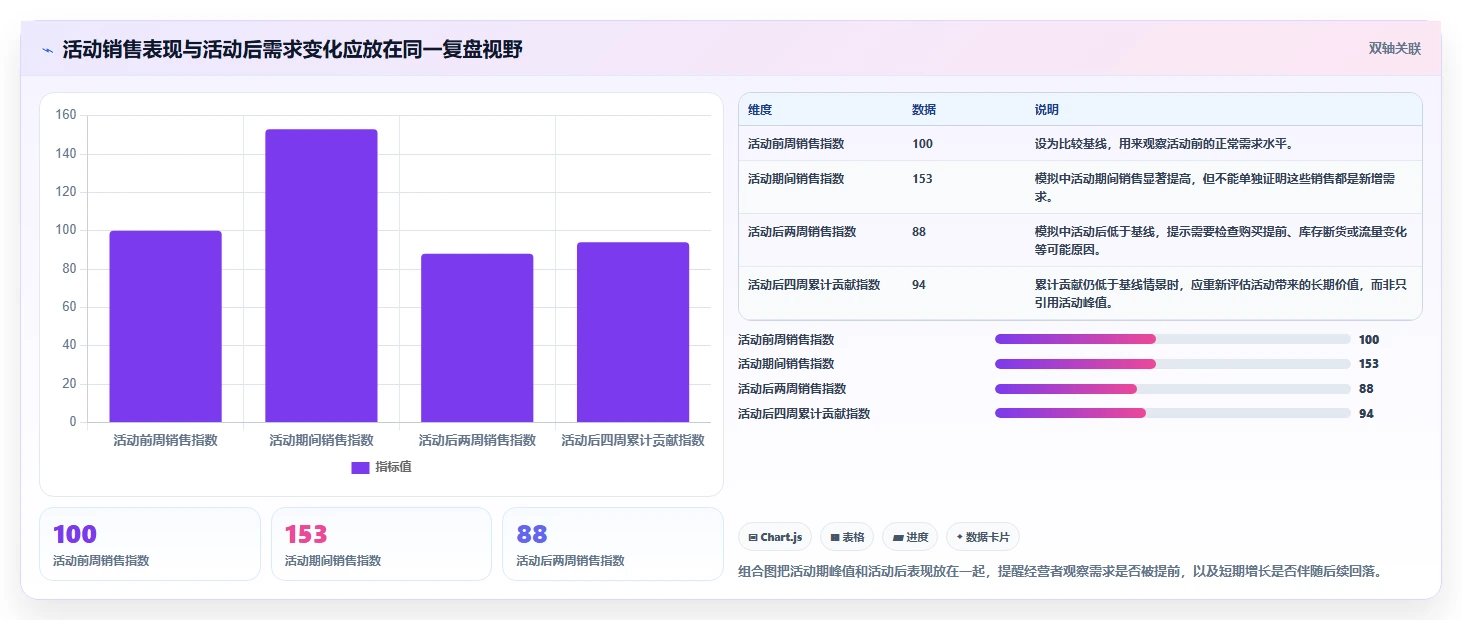The height and width of the screenshot is (620, 1462).
Task: Click the 进度 row value 94
Action: pyautogui.click(x=1366, y=413)
